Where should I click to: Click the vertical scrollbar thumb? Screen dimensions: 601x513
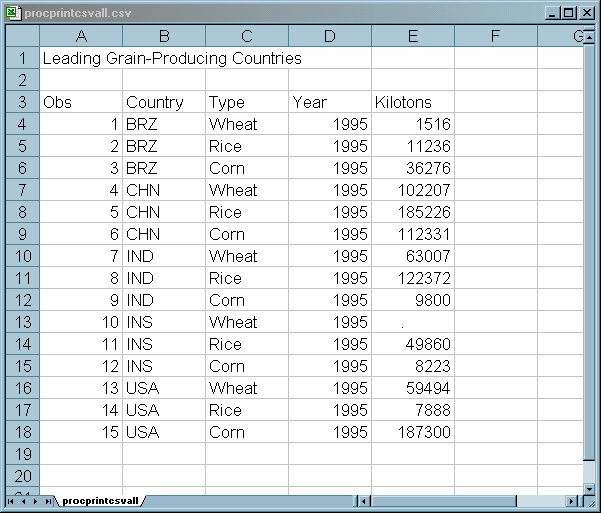click(589, 251)
